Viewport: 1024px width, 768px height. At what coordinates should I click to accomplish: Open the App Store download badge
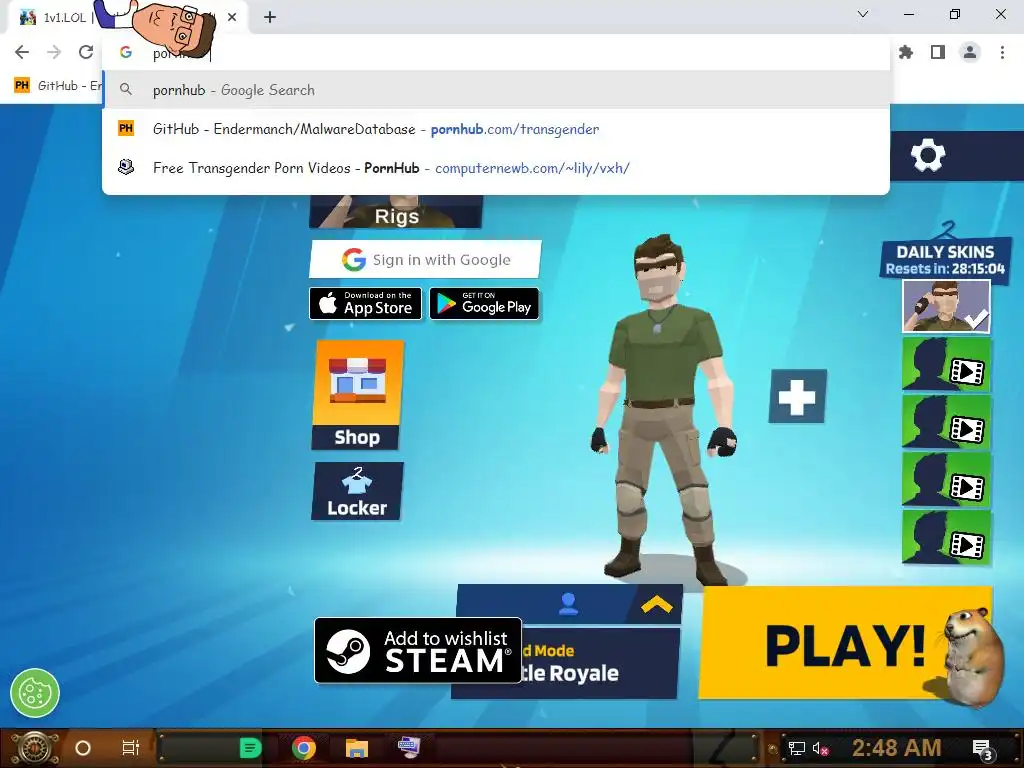tap(365, 304)
